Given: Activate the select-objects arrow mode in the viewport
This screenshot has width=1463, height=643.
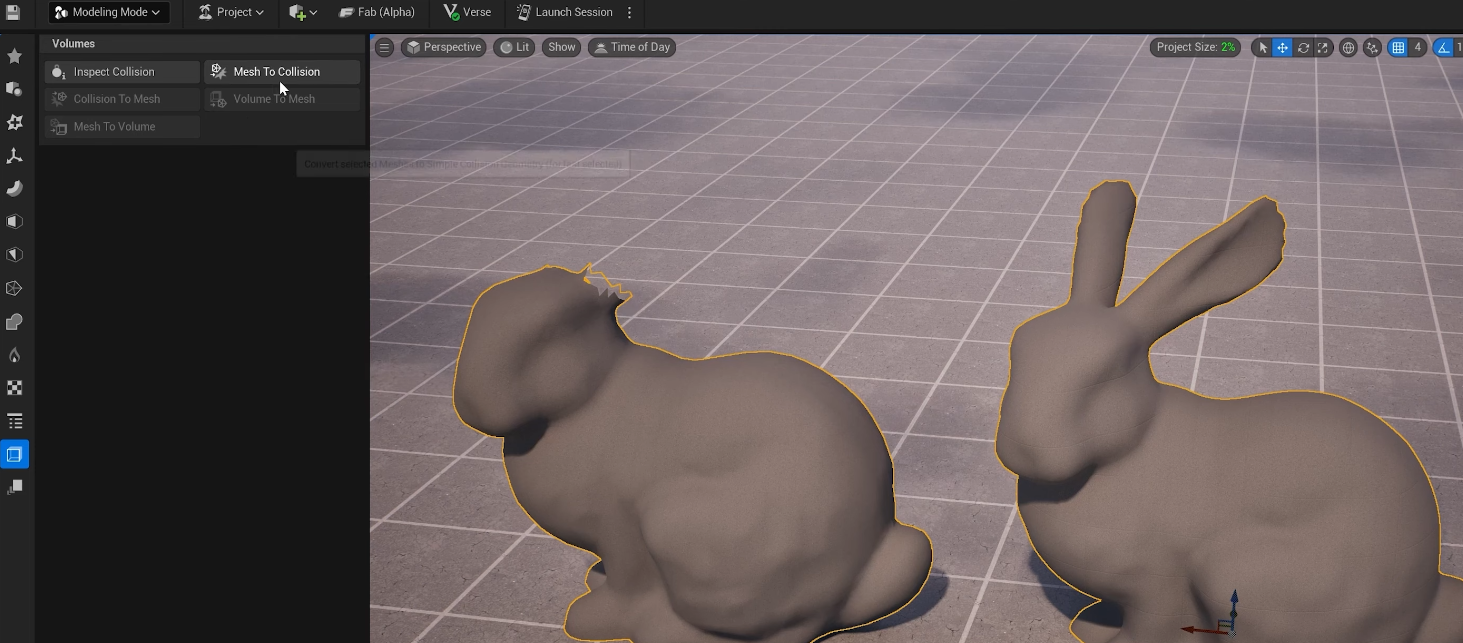Looking at the screenshot, I should click(1262, 47).
